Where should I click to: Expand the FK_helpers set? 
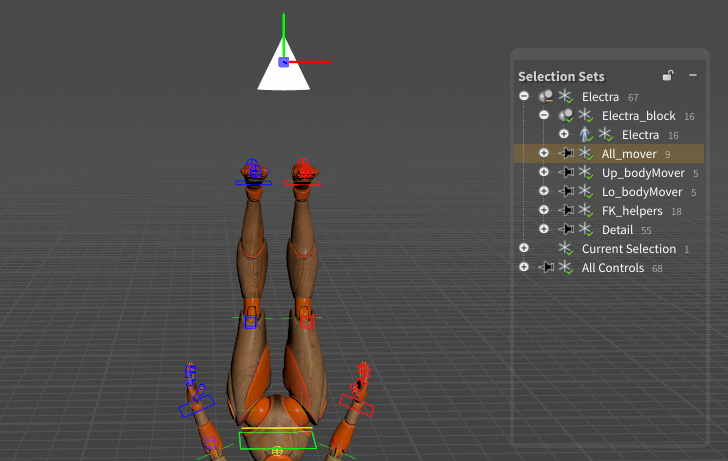(x=544, y=210)
